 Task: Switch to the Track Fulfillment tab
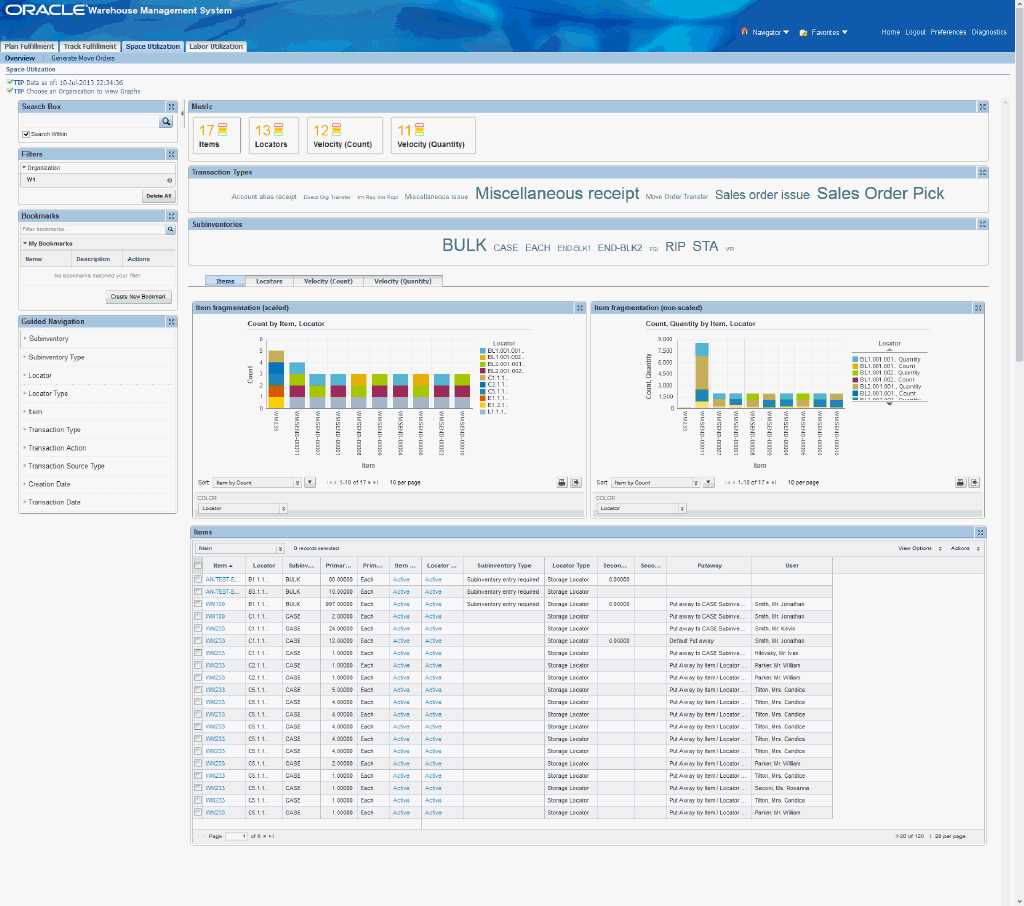(x=90, y=46)
